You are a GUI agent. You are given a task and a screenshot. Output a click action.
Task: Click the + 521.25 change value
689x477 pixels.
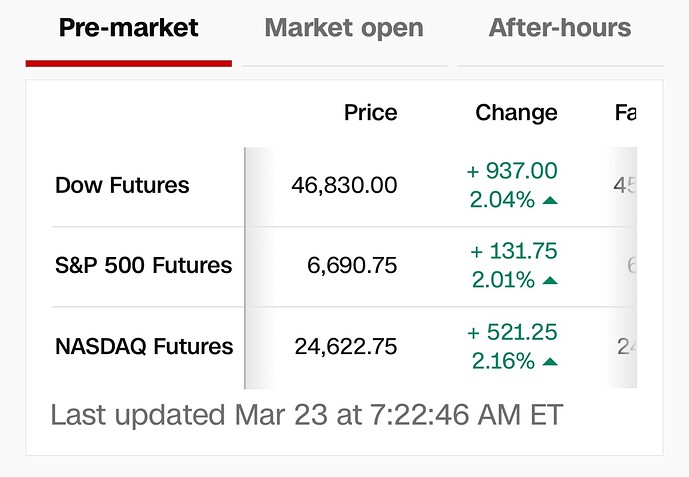point(512,332)
